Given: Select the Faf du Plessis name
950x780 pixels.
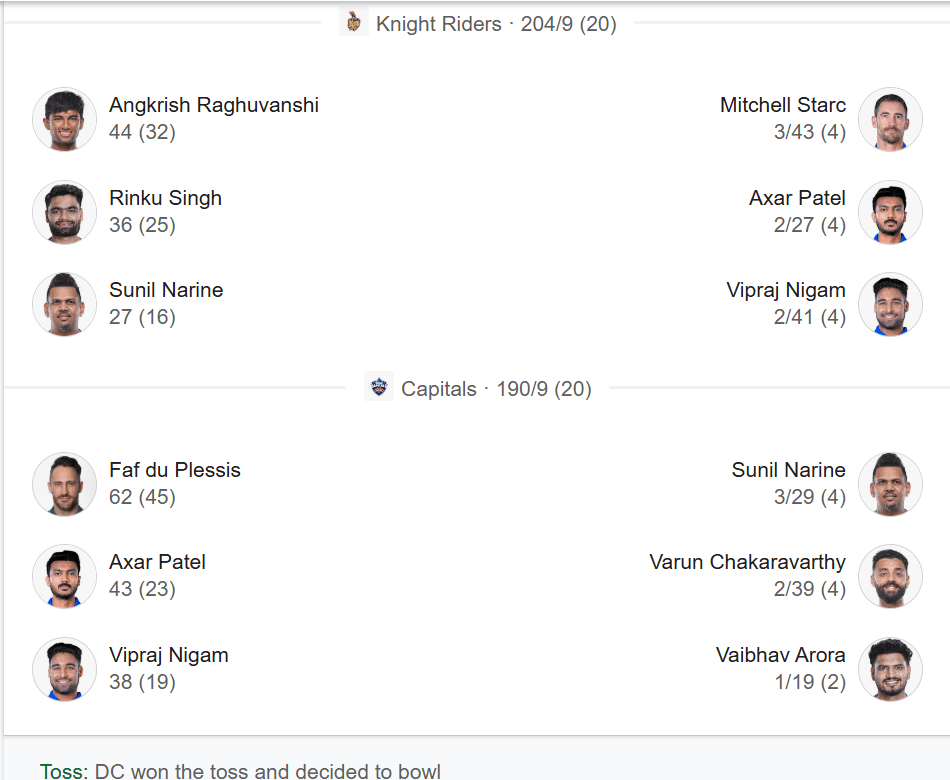Looking at the screenshot, I should [x=175, y=470].
